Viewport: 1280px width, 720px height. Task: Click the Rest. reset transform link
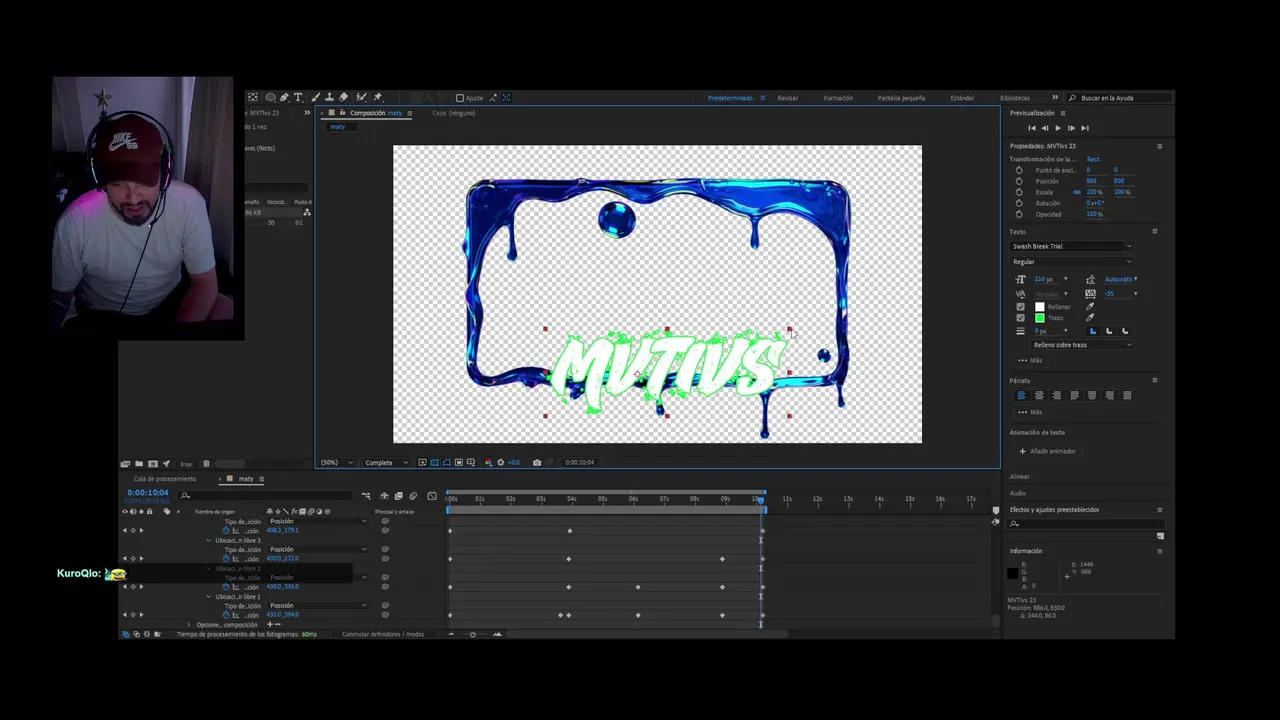(1093, 159)
